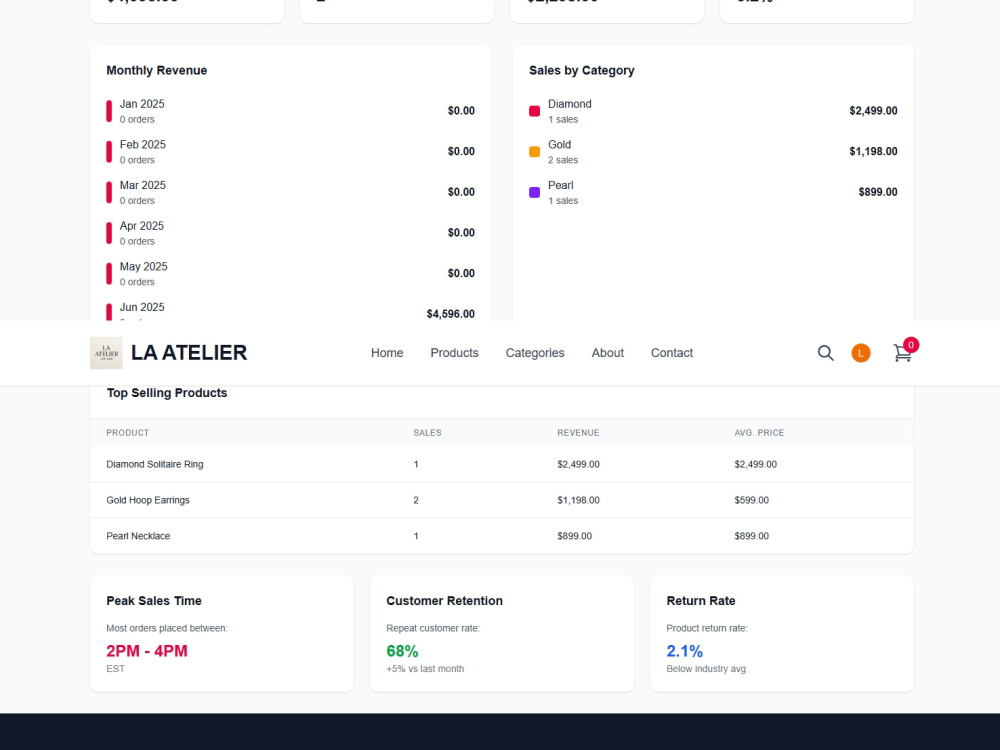Visit the About nav link
This screenshot has width=1000, height=750.
tap(608, 353)
